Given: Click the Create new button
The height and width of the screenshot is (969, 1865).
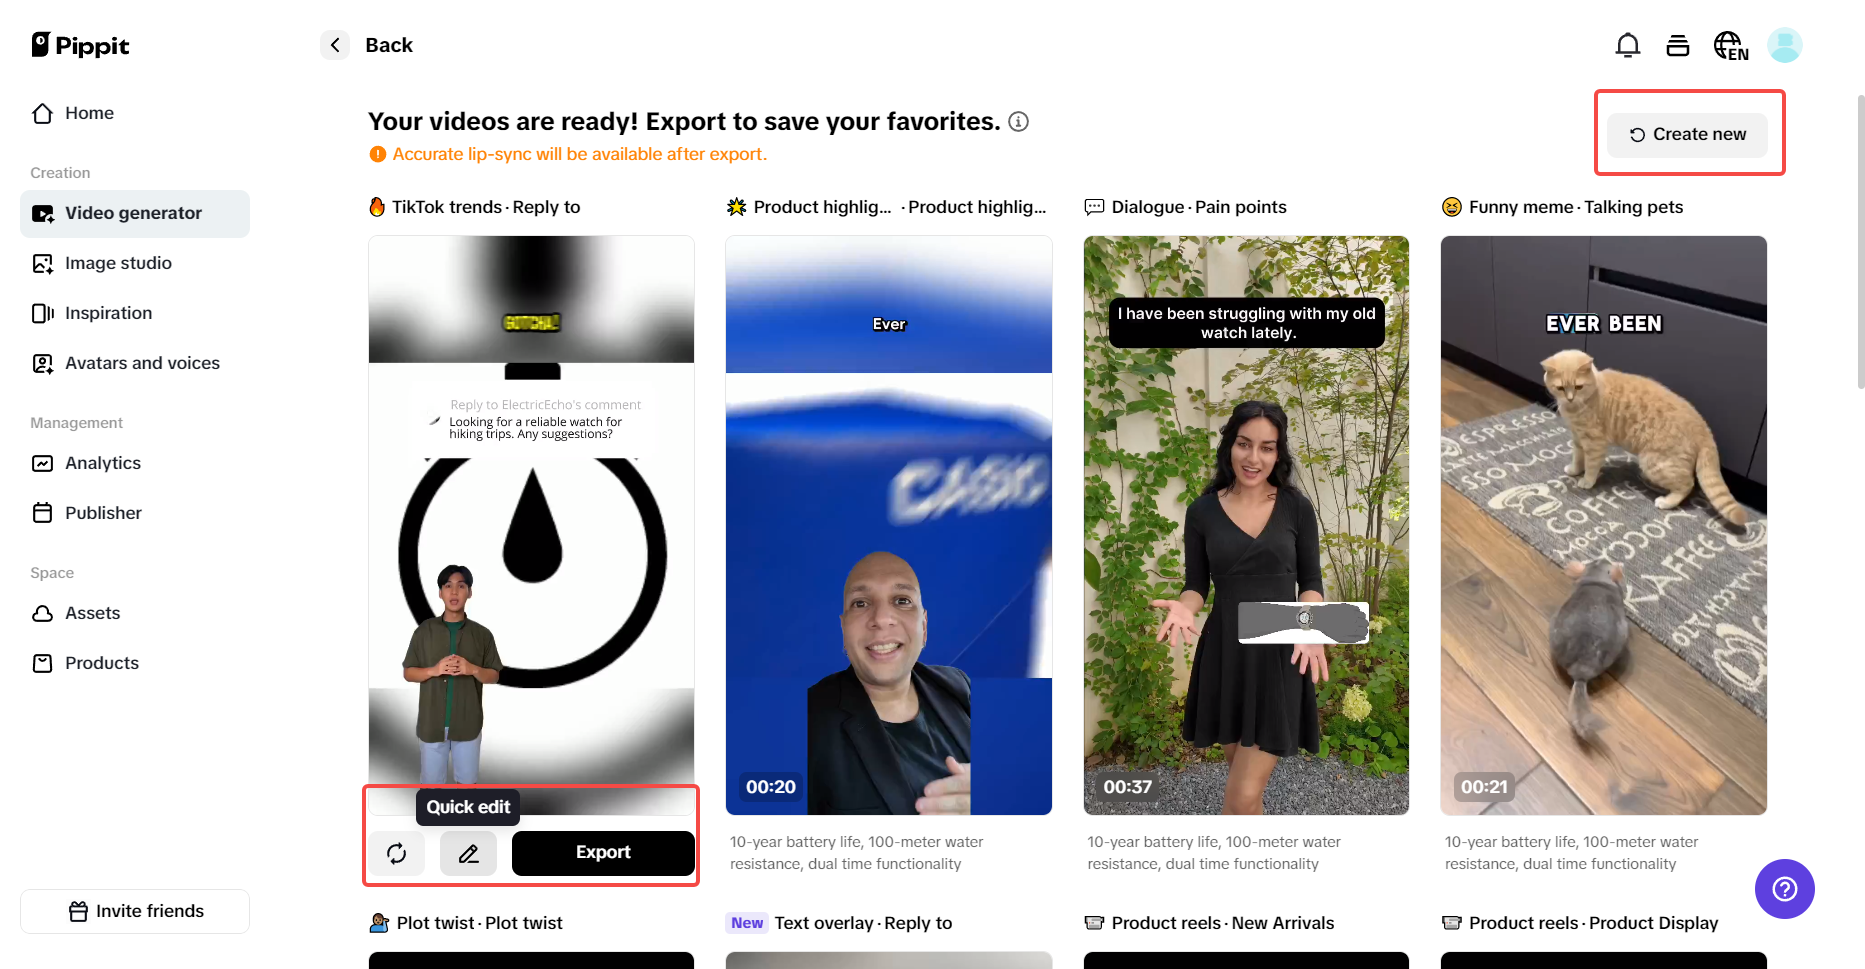Looking at the screenshot, I should (x=1687, y=134).
